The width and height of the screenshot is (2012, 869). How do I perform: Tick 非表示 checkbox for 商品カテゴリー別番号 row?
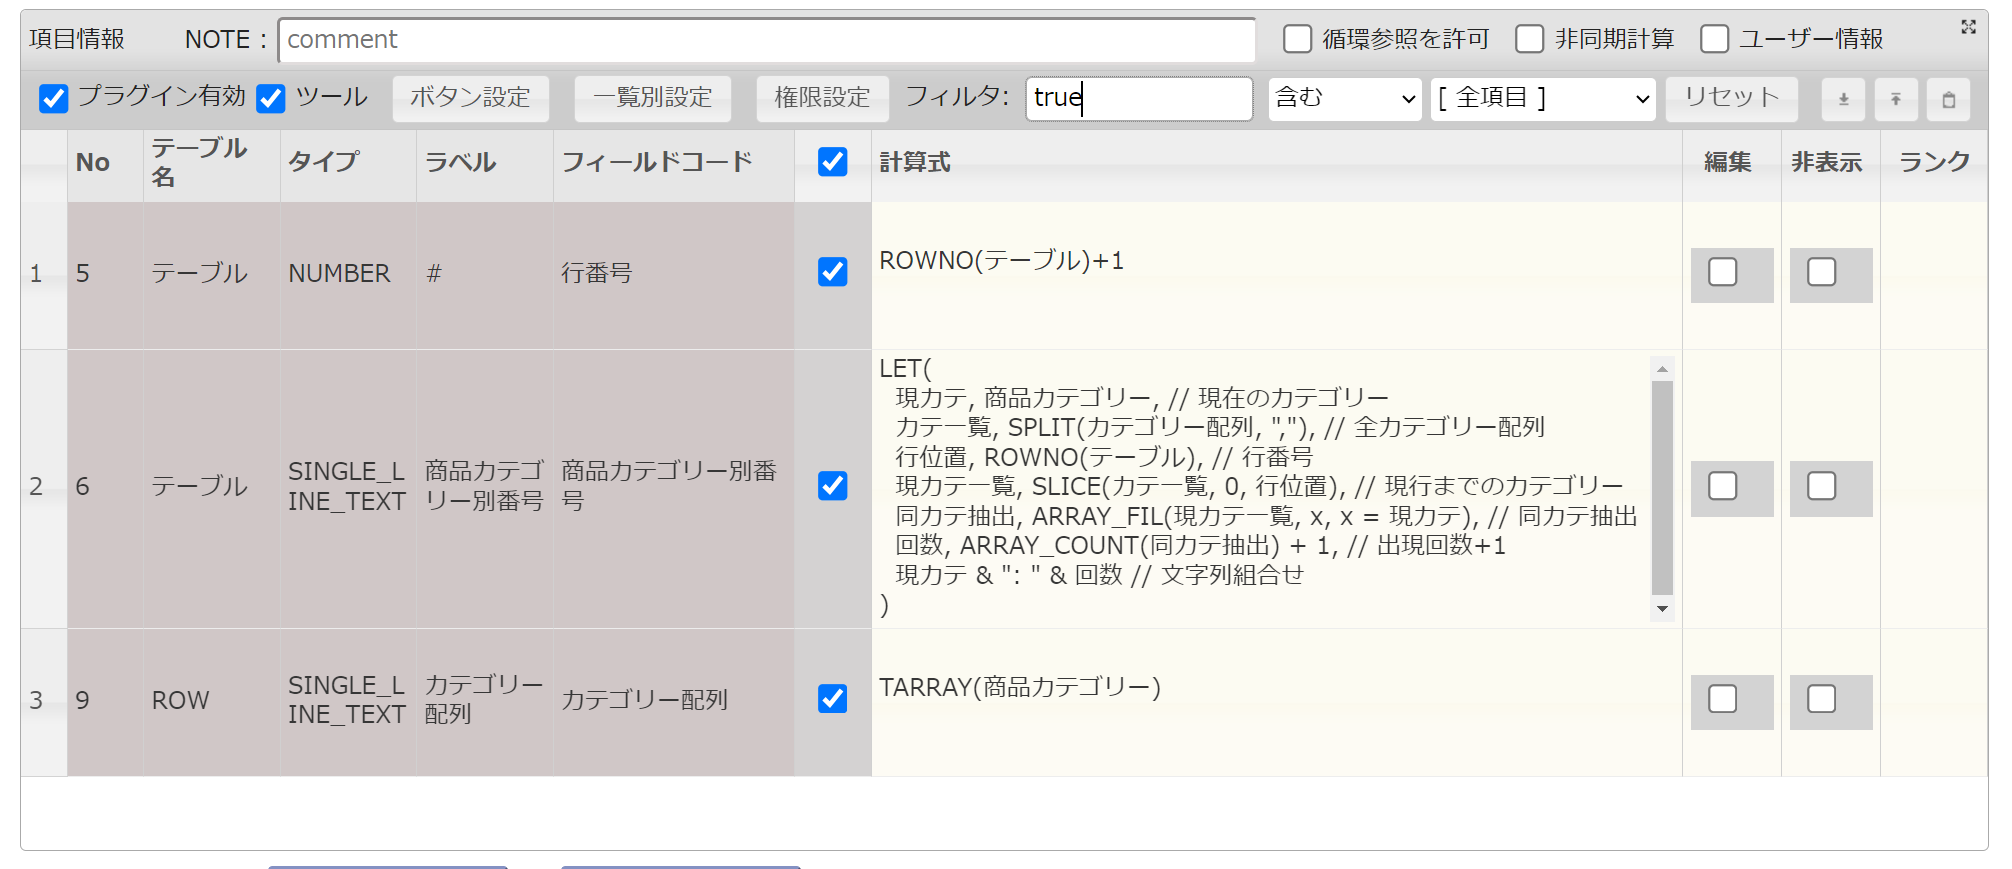click(1821, 486)
